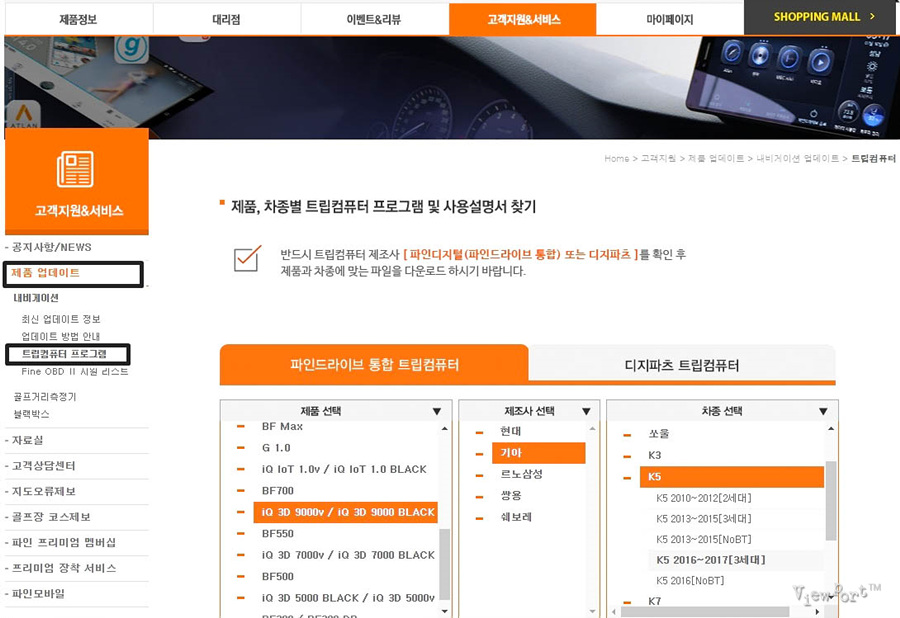Open 공지사항/NEWS in the sidebar
Image resolution: width=900 pixels, height=618 pixels.
pos(52,247)
